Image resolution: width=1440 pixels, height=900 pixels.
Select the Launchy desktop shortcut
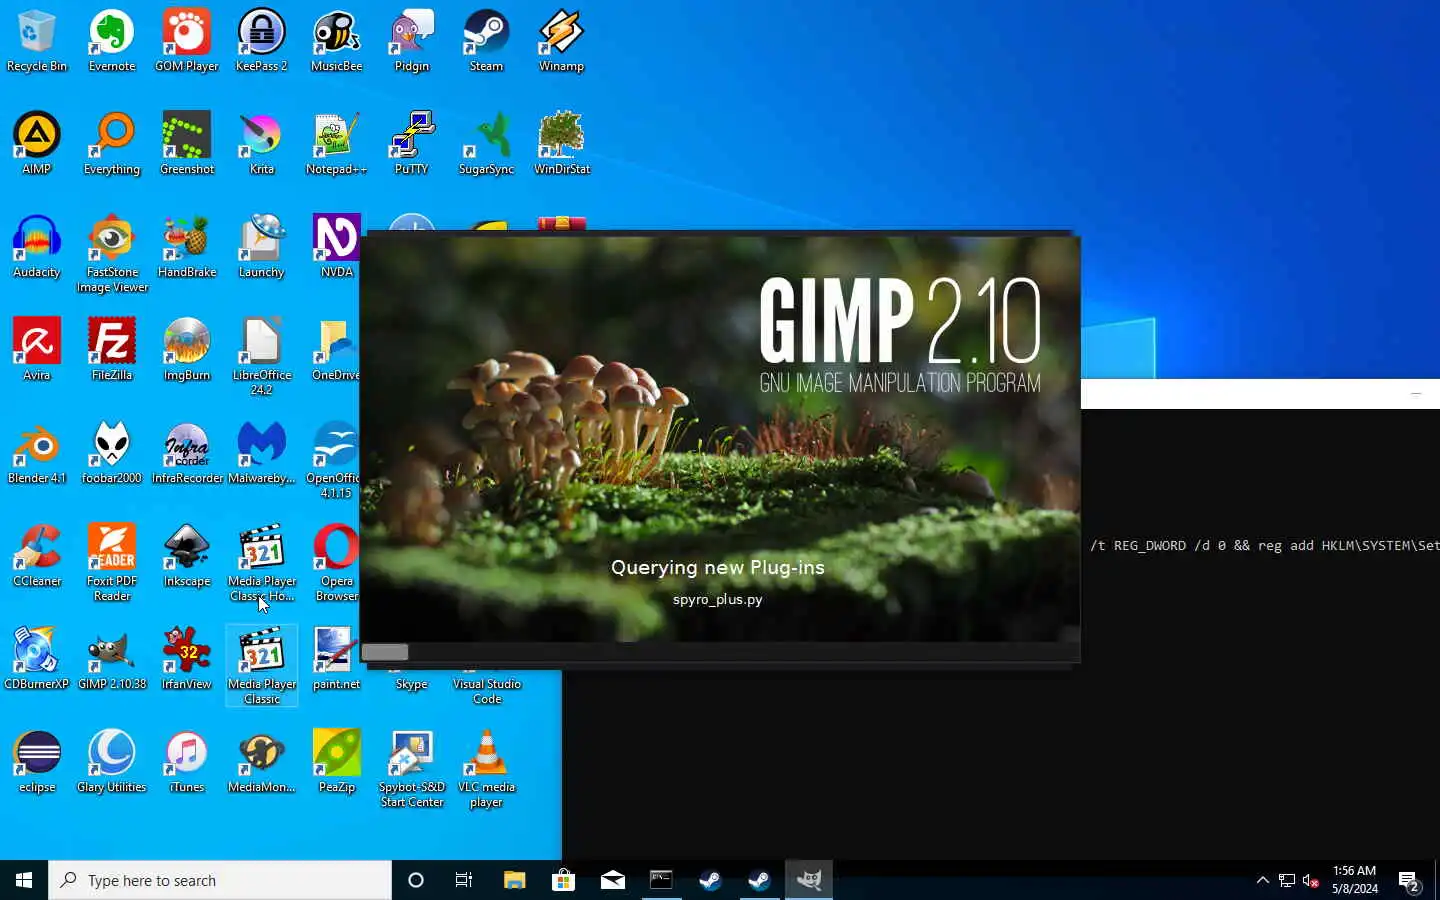[x=262, y=247]
